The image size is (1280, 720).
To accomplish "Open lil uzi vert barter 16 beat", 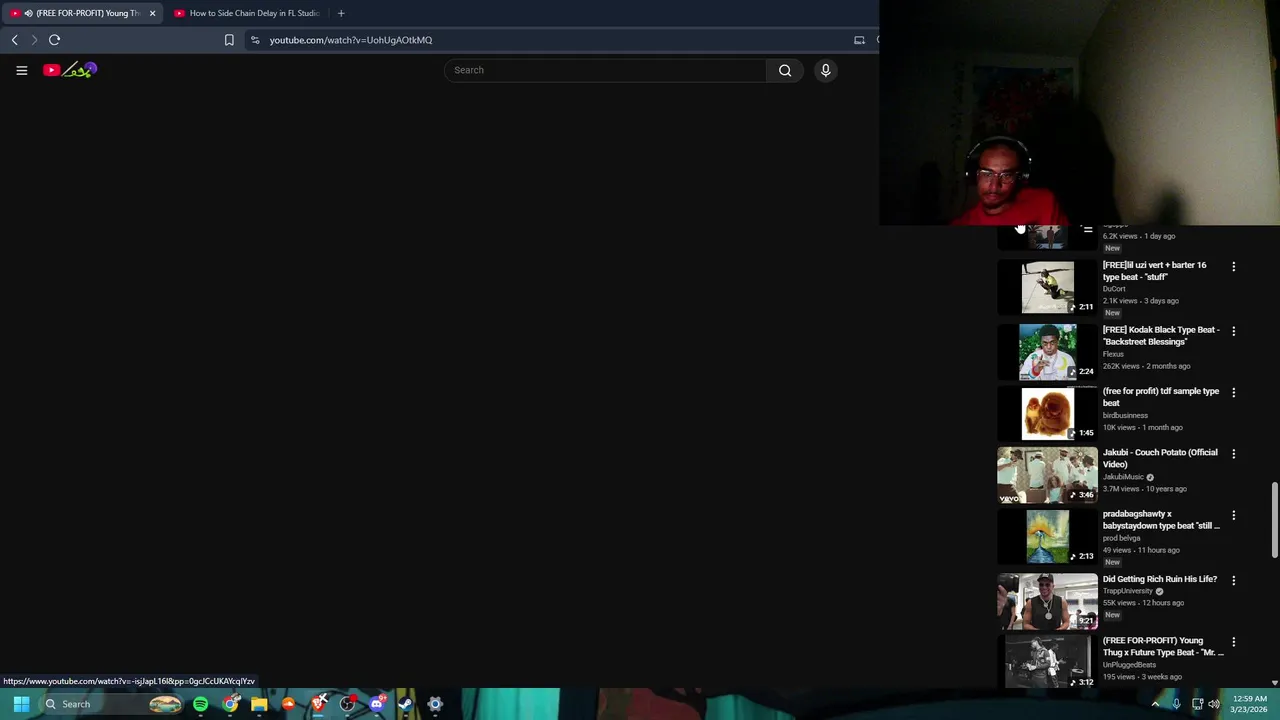I will coord(1154,271).
